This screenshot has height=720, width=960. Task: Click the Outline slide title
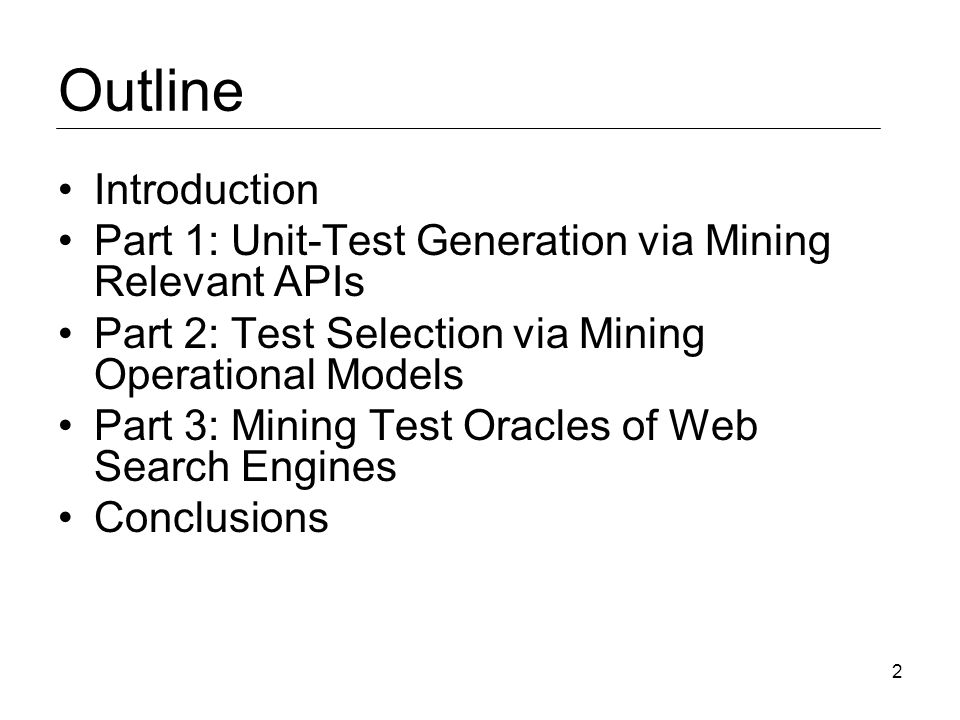[x=151, y=91]
